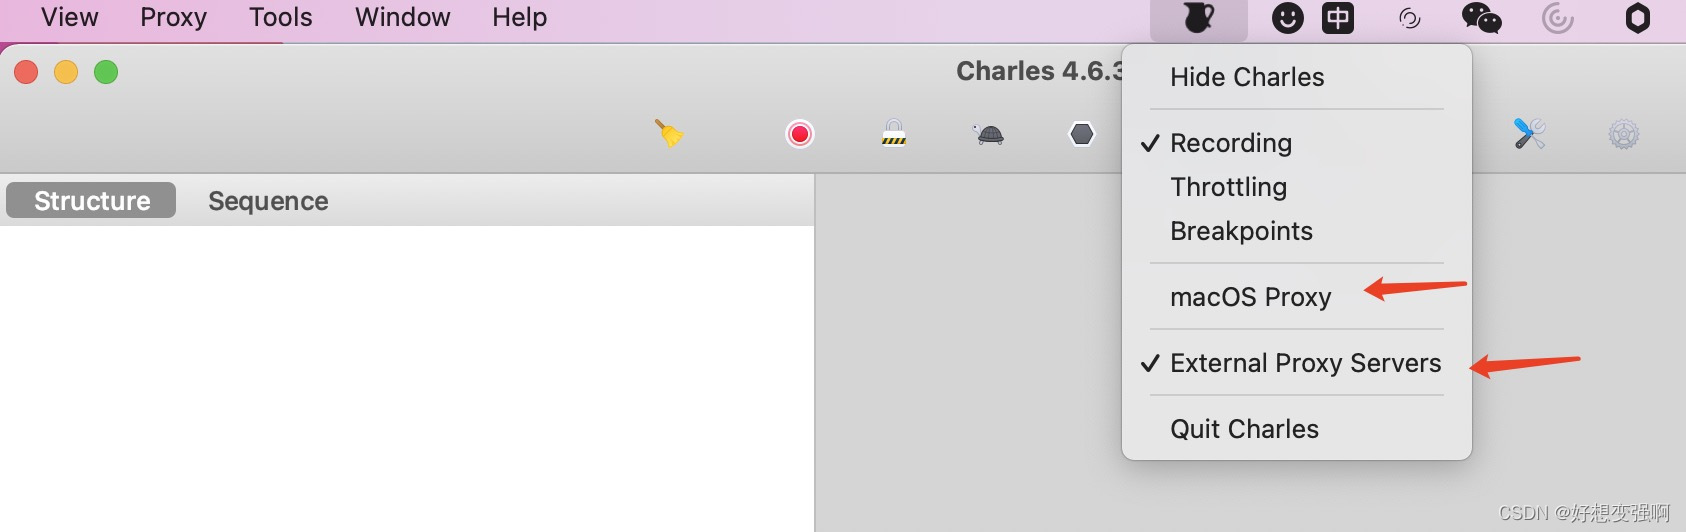Click the WeChat menu bar icon
The width and height of the screenshot is (1686, 532).
coord(1481,18)
